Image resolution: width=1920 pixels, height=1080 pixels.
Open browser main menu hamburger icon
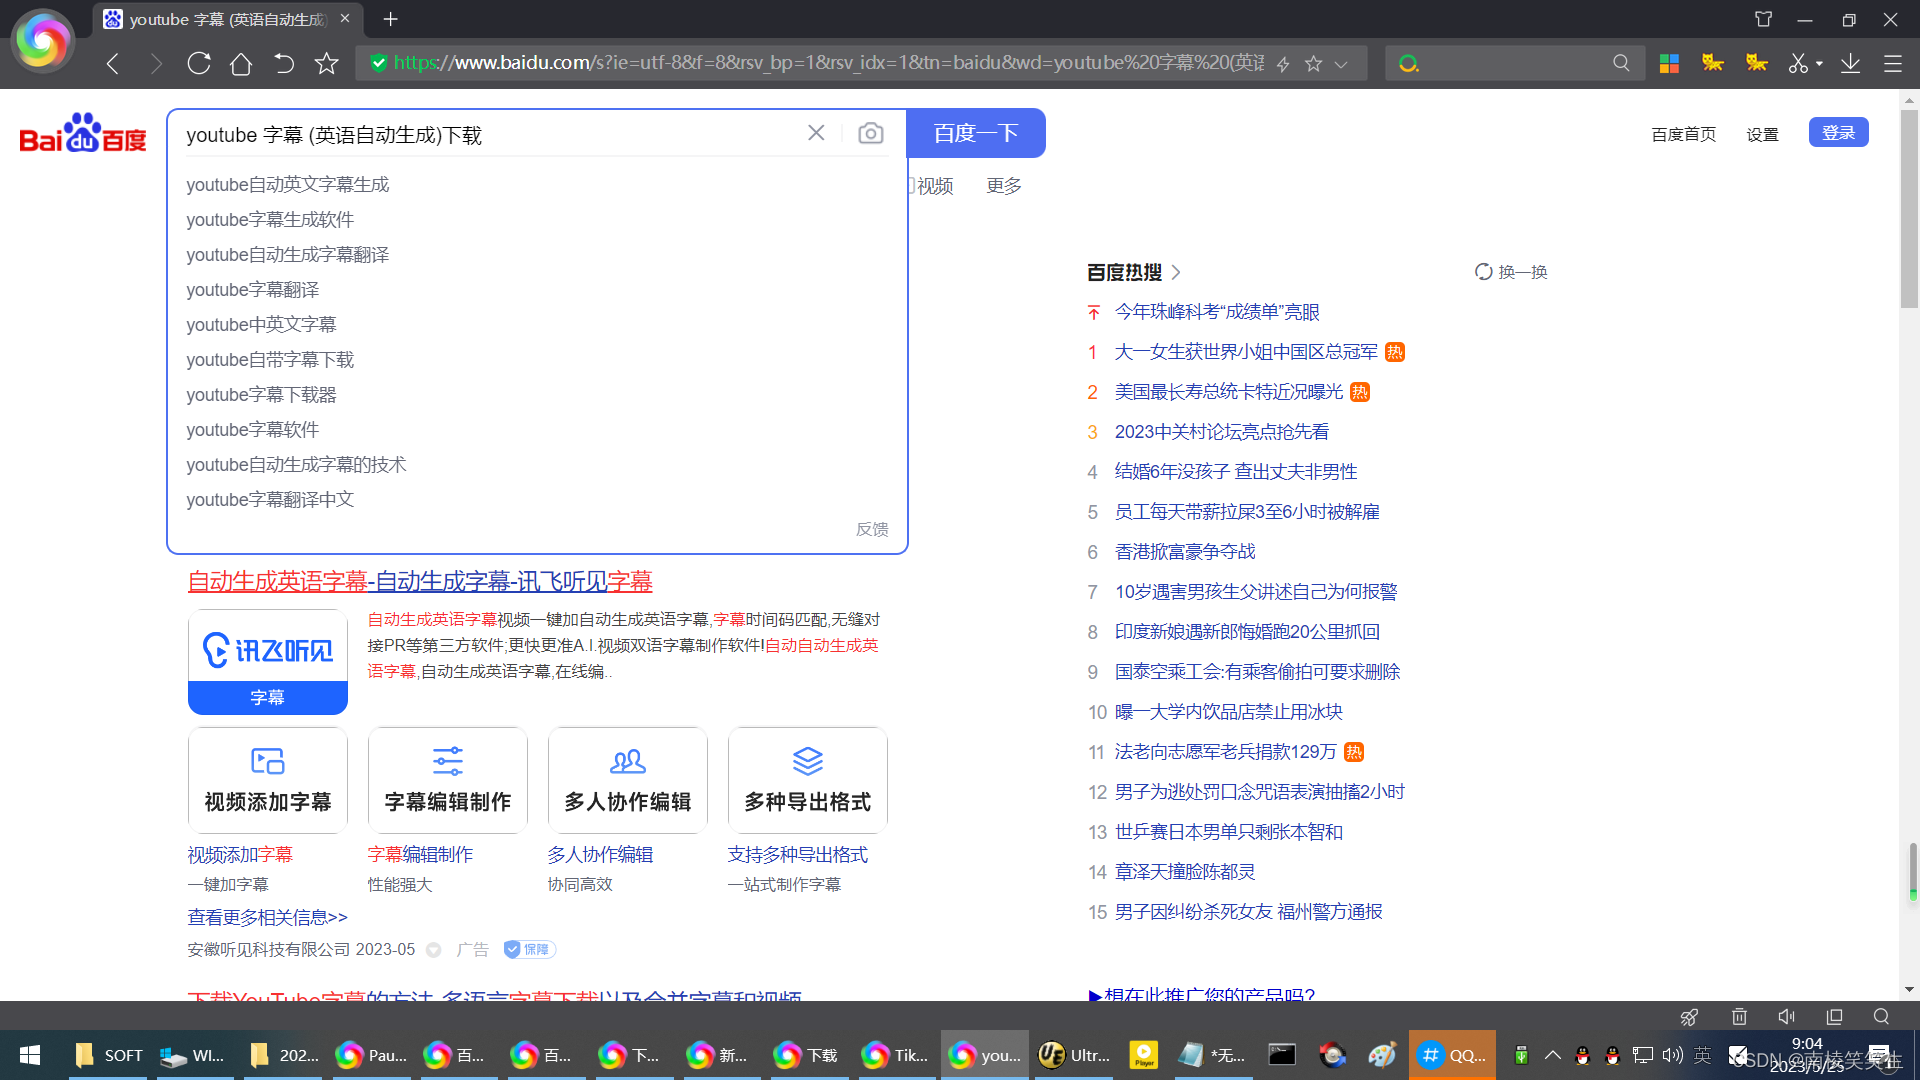pyautogui.click(x=1893, y=63)
